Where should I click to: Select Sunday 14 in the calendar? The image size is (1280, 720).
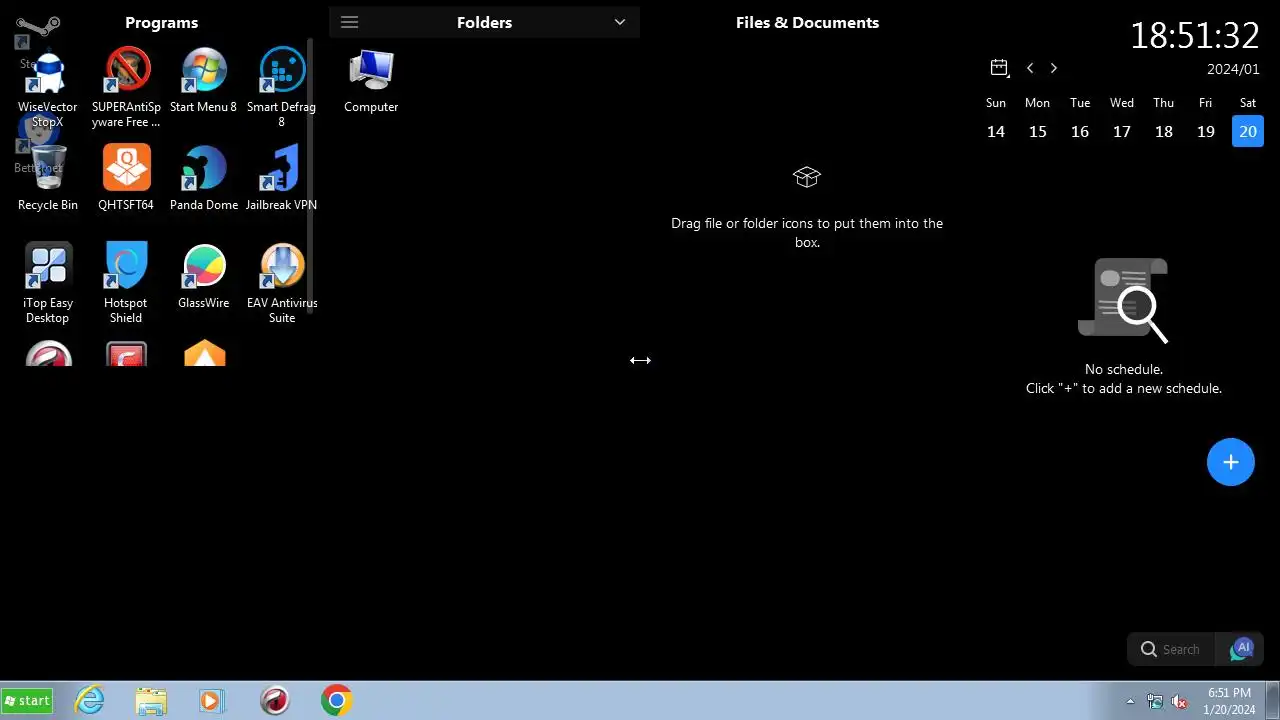point(996,131)
